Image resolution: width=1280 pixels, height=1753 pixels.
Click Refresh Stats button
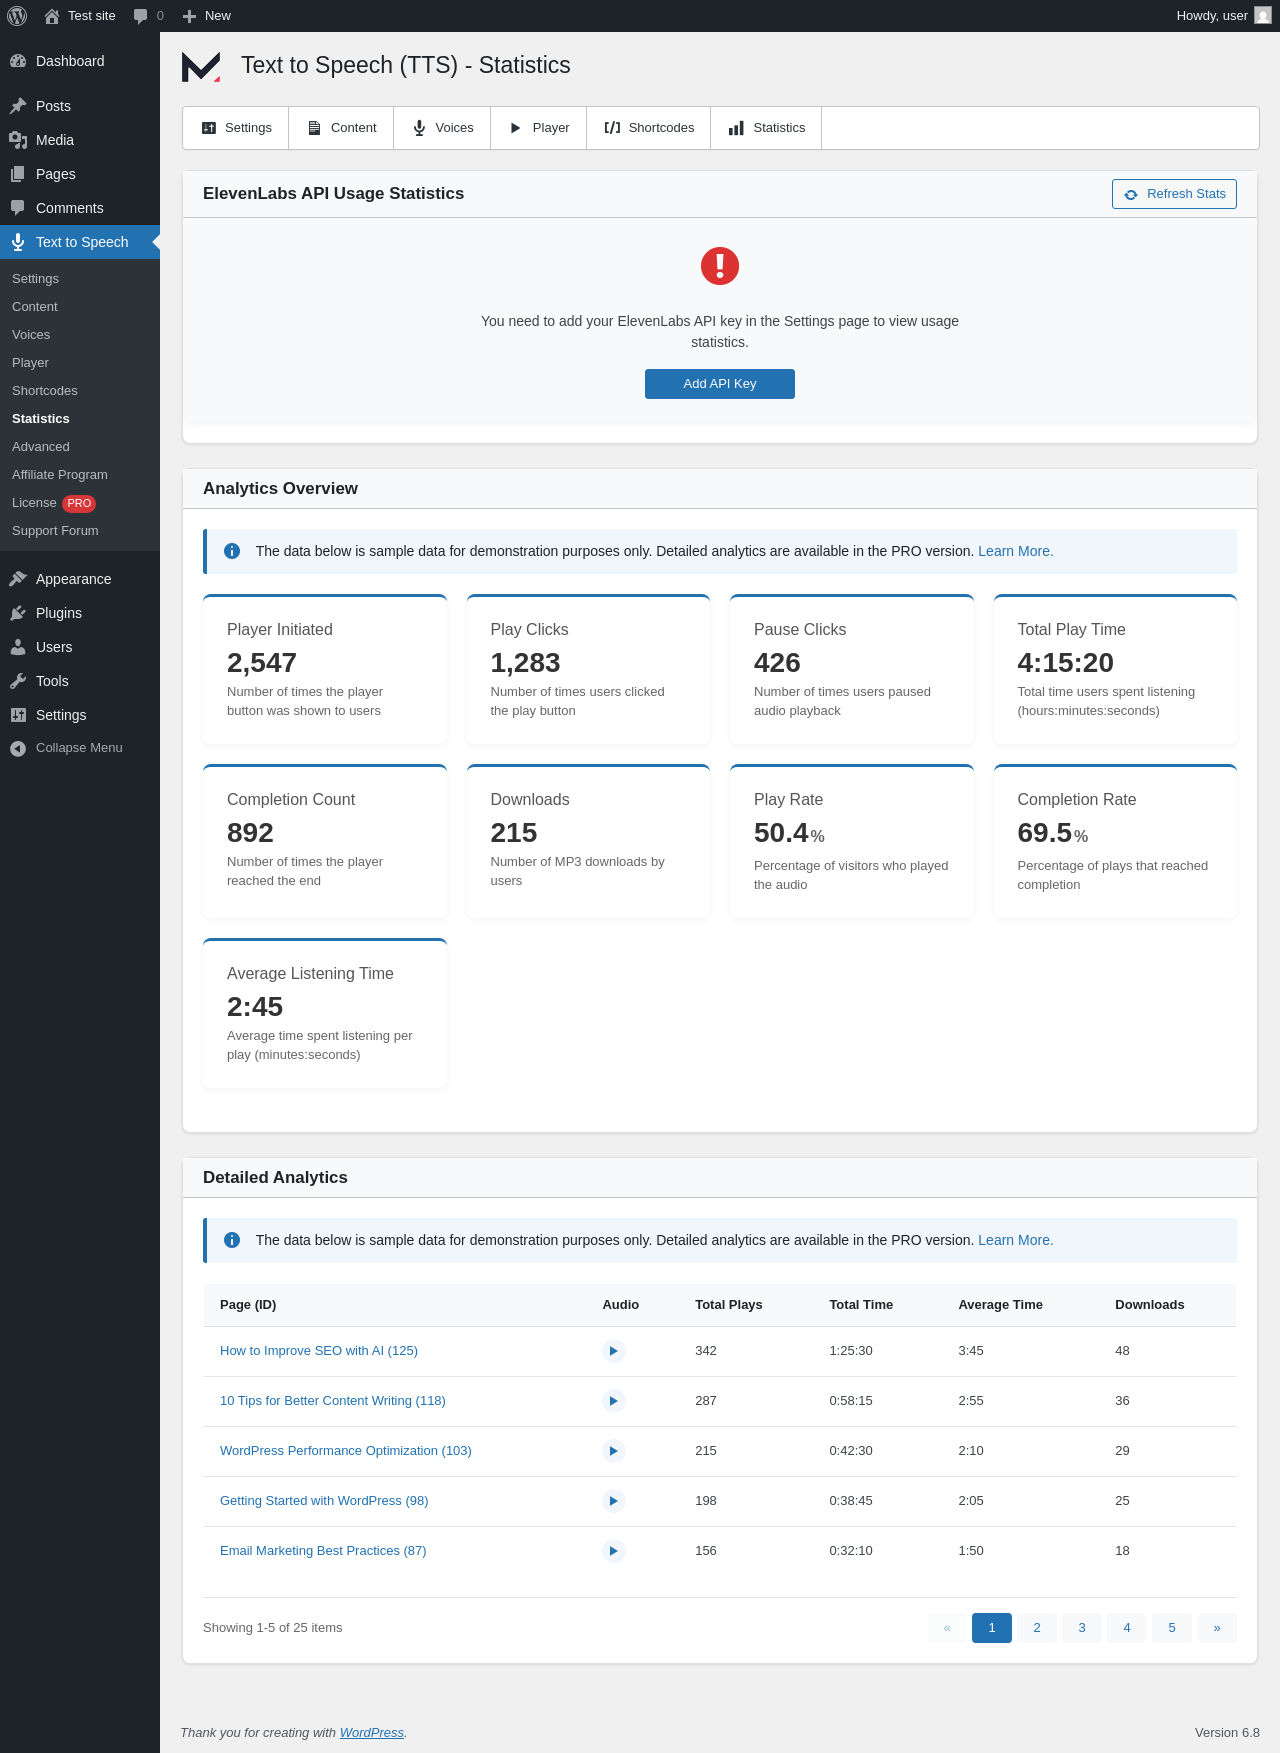coord(1174,194)
